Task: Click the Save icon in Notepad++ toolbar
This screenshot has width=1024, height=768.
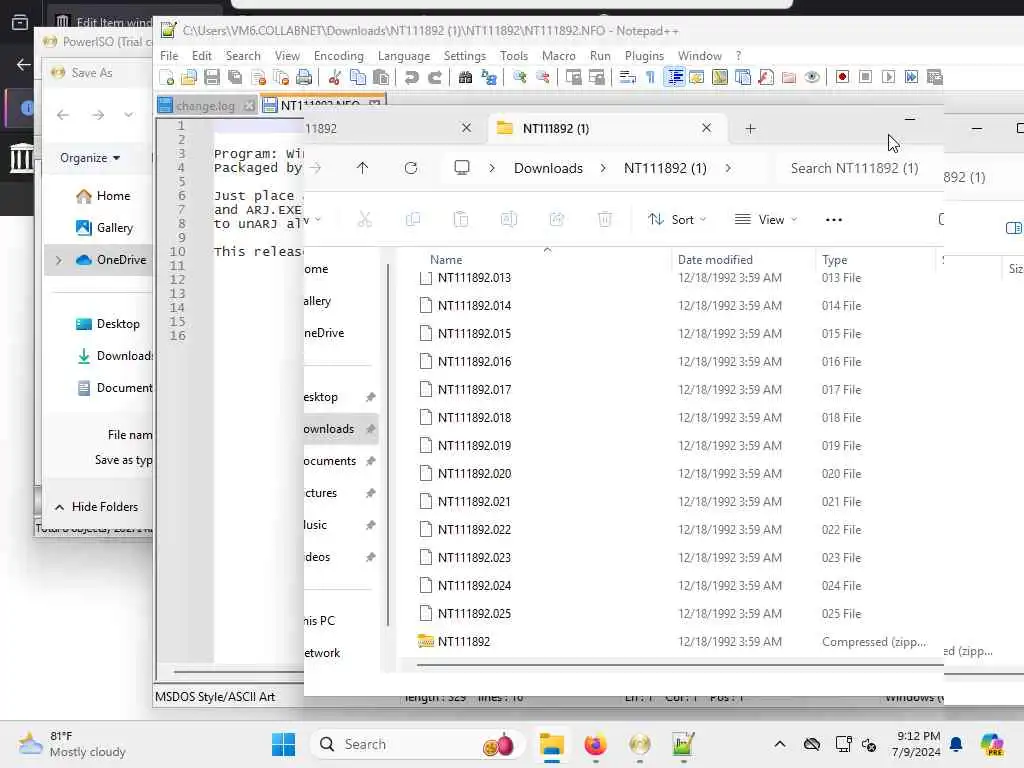Action: [212, 78]
